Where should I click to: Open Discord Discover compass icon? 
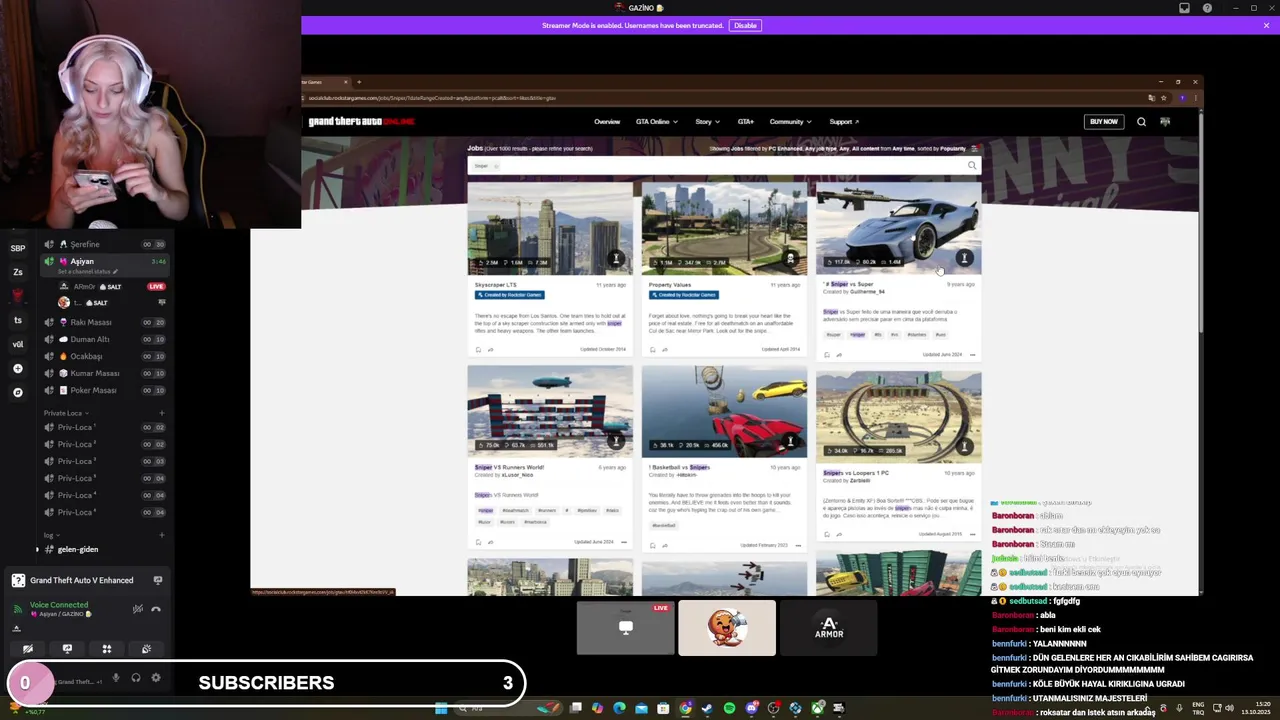point(17,392)
